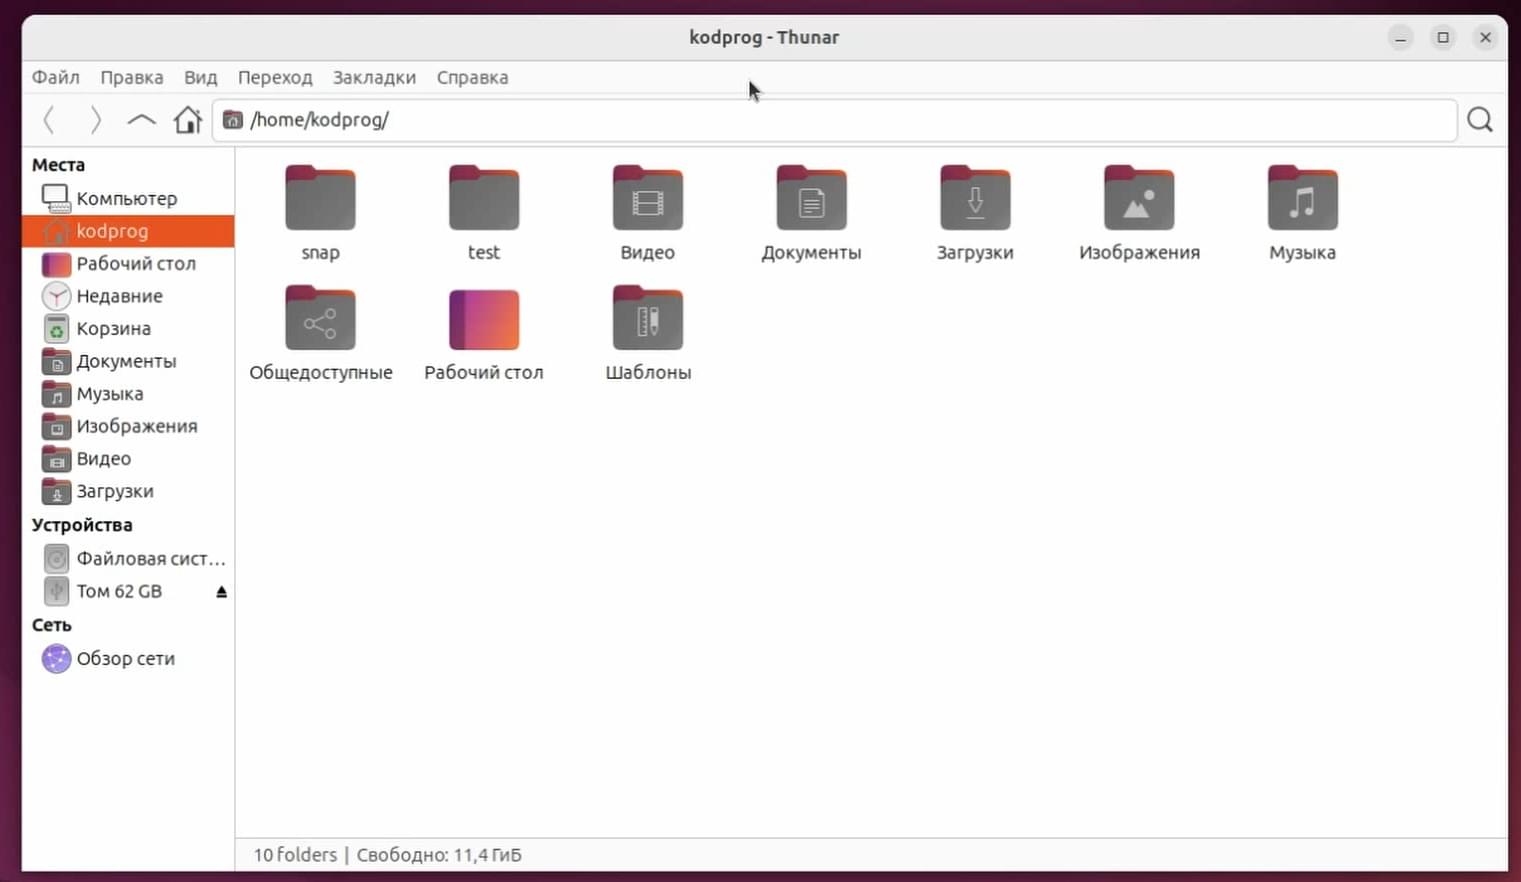Image resolution: width=1521 pixels, height=882 pixels.
Task: Select the Документы folder icon in main pane
Action: pos(811,198)
